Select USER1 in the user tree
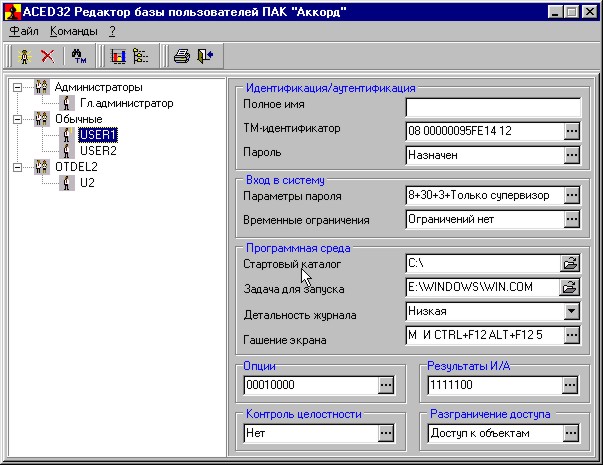Screen dimensions: 603x465 point(98,135)
